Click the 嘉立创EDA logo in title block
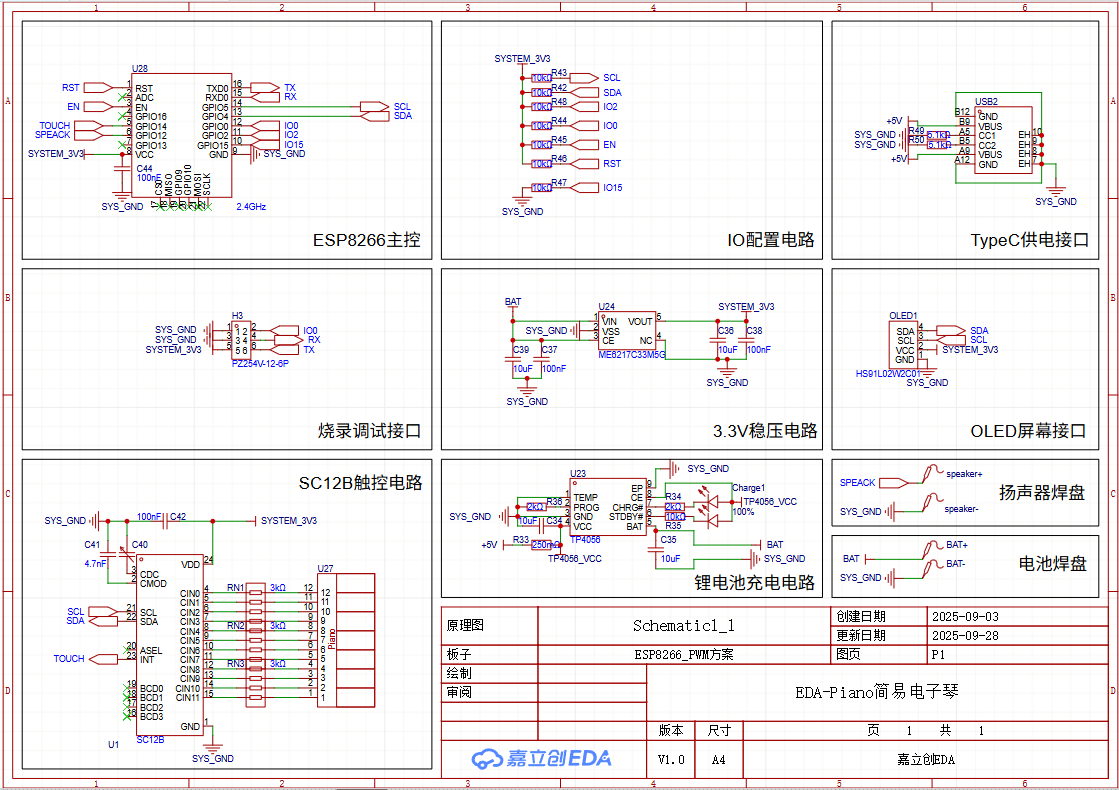 [541, 758]
